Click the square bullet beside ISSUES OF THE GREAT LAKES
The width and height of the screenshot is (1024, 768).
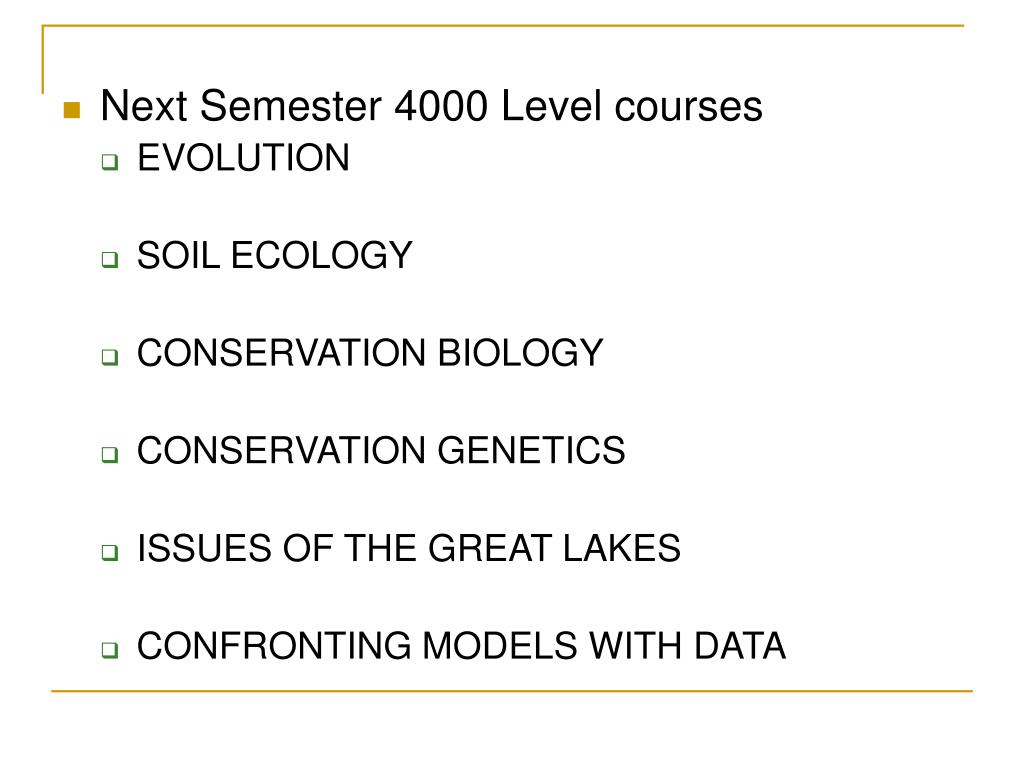110,552
